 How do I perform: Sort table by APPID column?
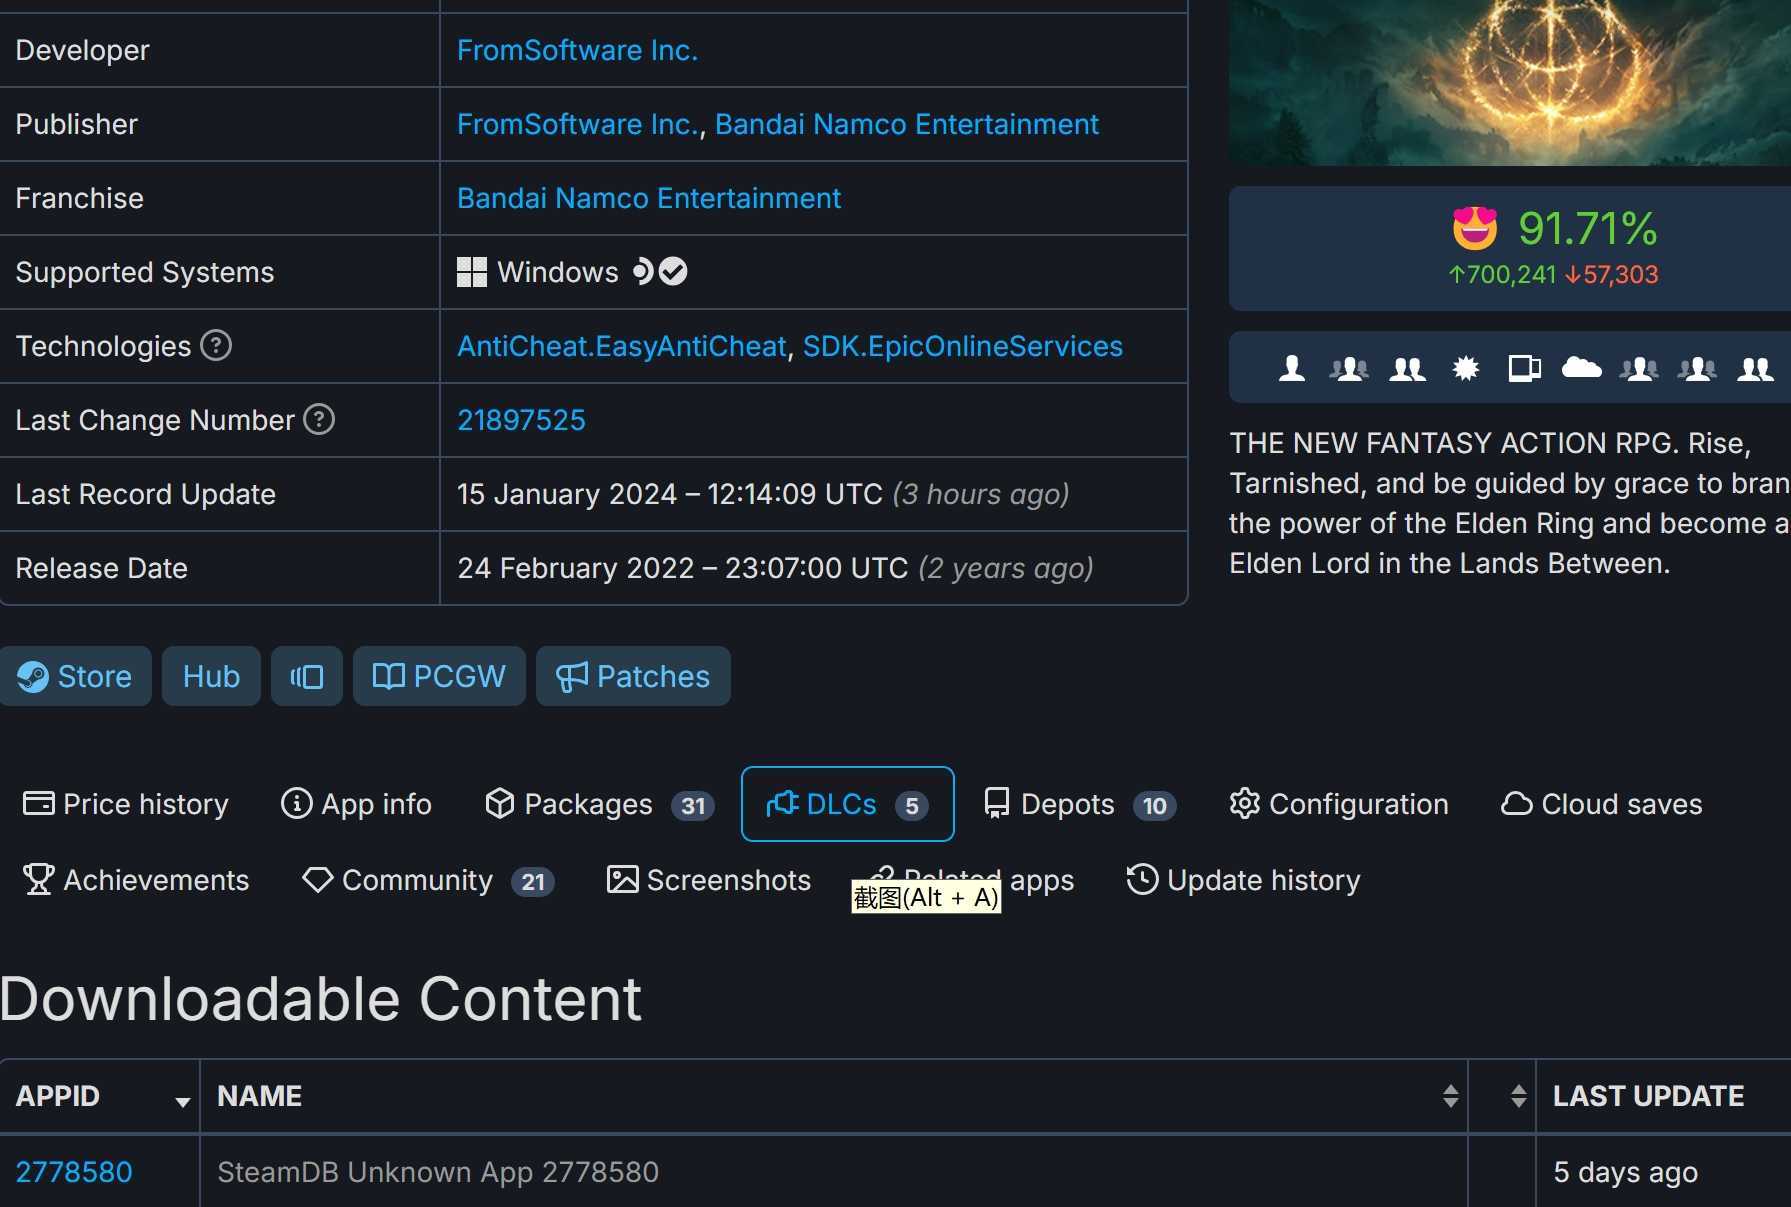coord(100,1097)
